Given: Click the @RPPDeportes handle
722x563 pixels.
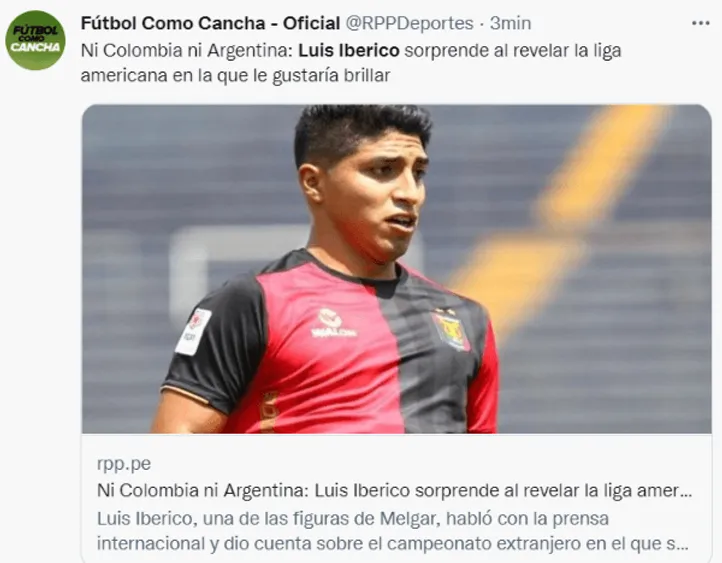Looking at the screenshot, I should 409,23.
